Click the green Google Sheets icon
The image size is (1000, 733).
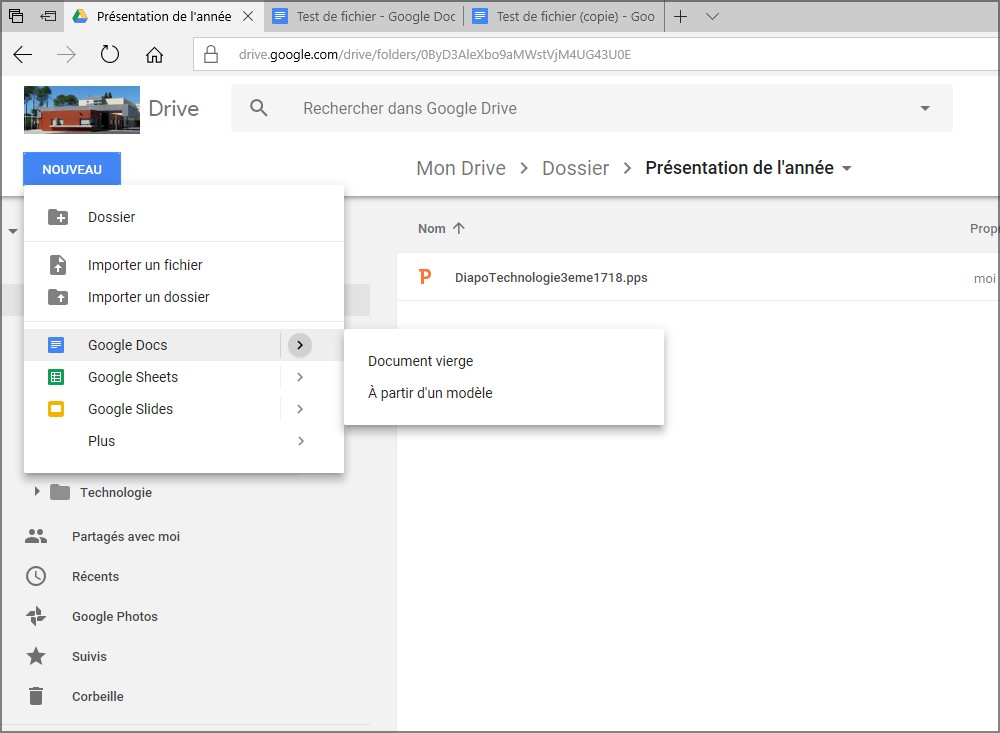[x=56, y=377]
